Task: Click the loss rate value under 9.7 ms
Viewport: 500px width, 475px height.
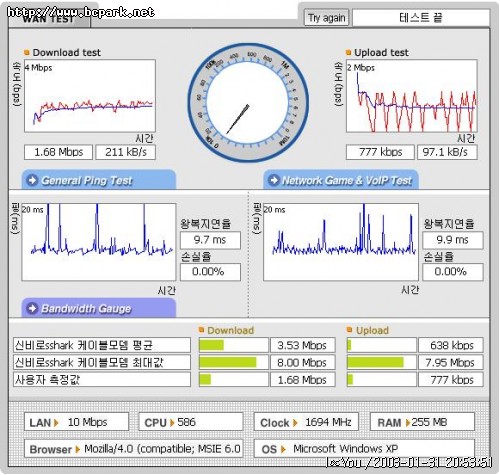Action: click(x=210, y=272)
